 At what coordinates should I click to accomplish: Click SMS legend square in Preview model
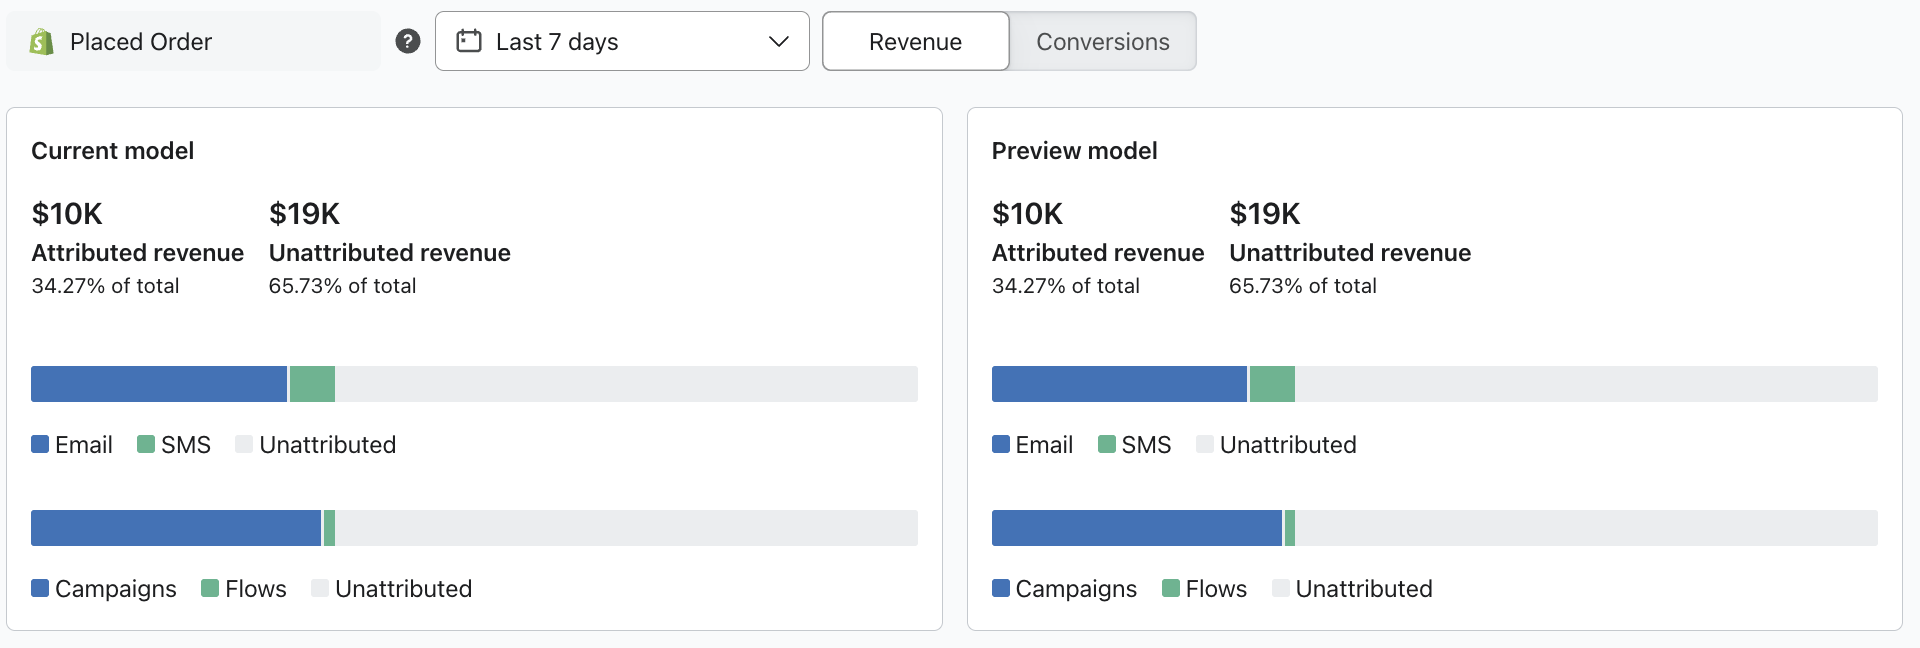[x=1106, y=444]
